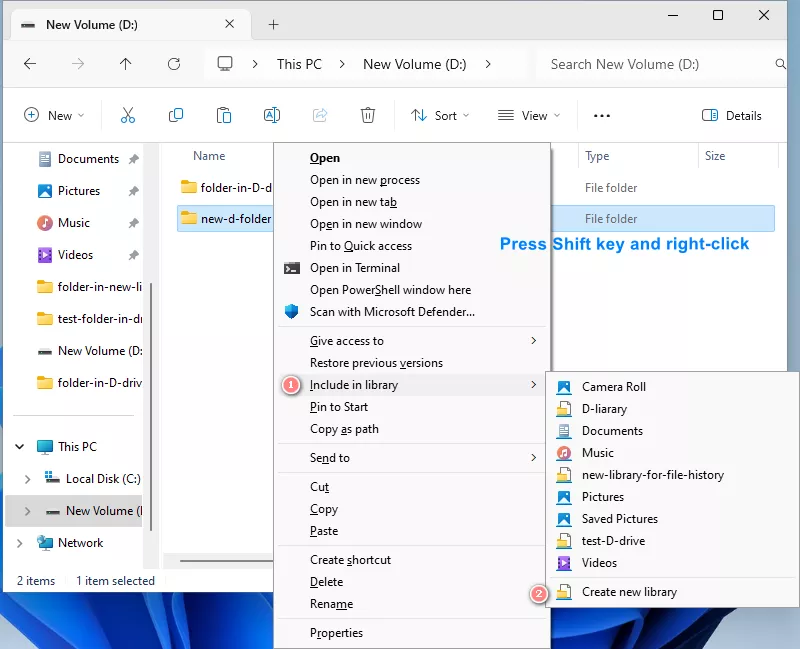Open the Send to submenu
This screenshot has height=649, width=800.
tap(412, 458)
